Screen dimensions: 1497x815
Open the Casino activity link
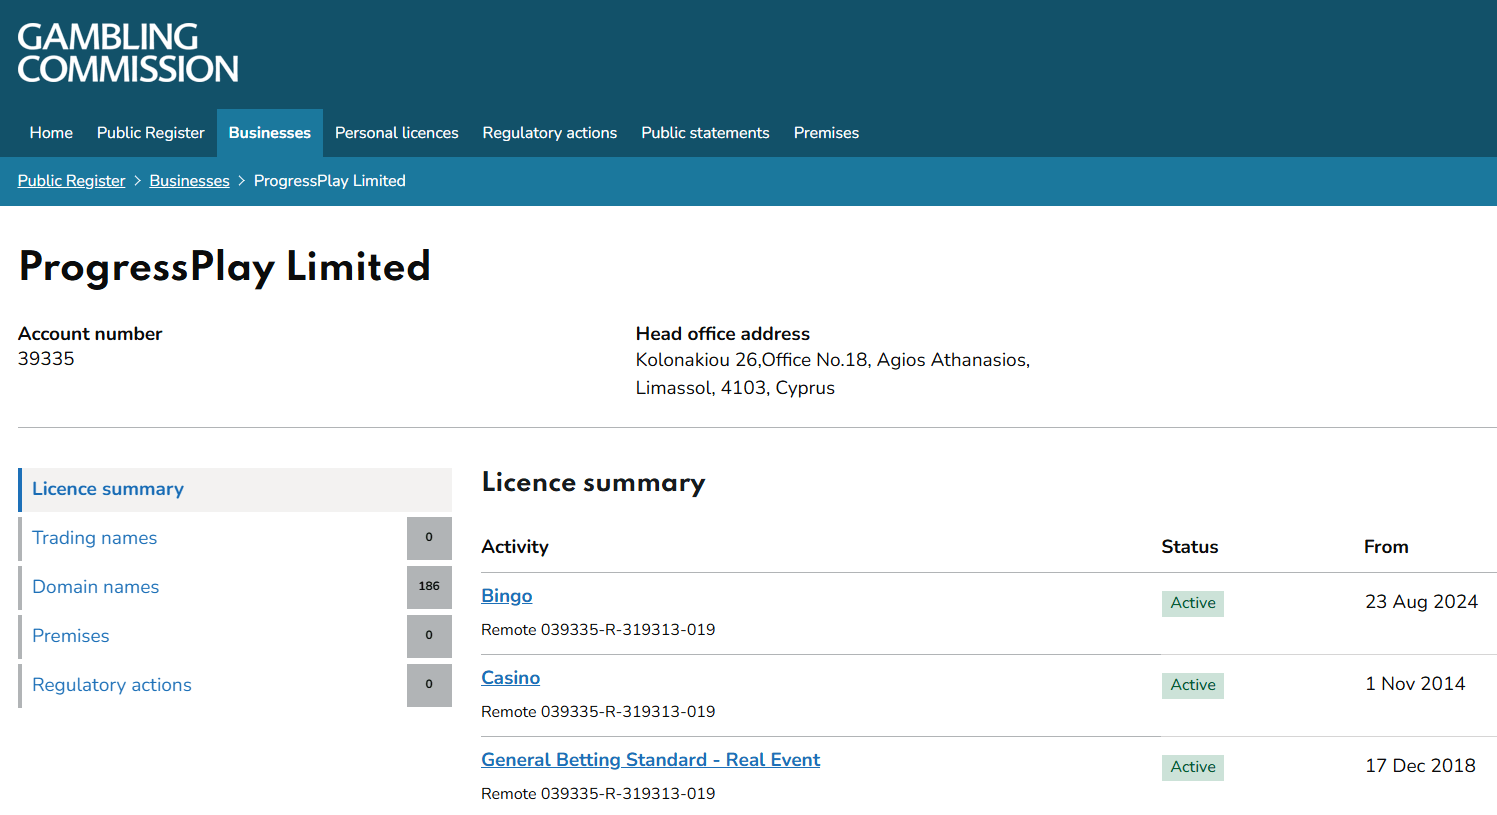(511, 678)
